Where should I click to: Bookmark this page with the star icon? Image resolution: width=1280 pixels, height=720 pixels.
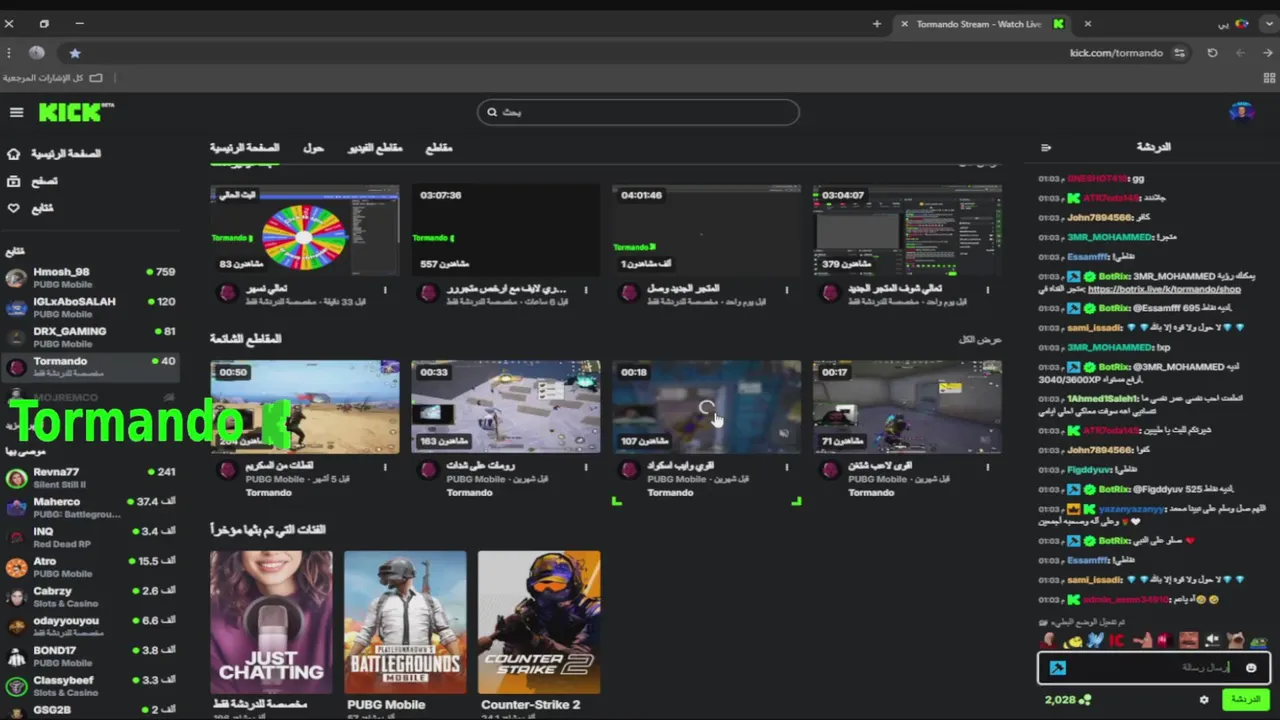point(74,53)
